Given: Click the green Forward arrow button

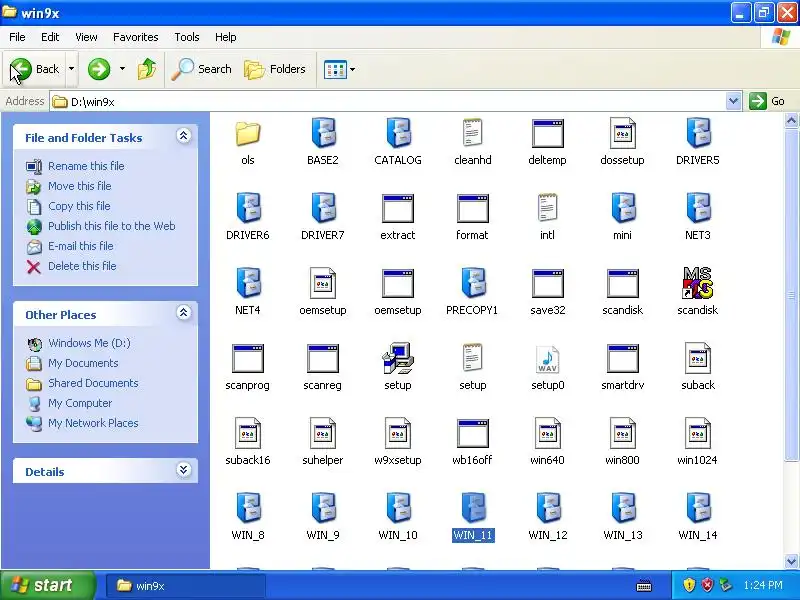Looking at the screenshot, I should (x=99, y=69).
